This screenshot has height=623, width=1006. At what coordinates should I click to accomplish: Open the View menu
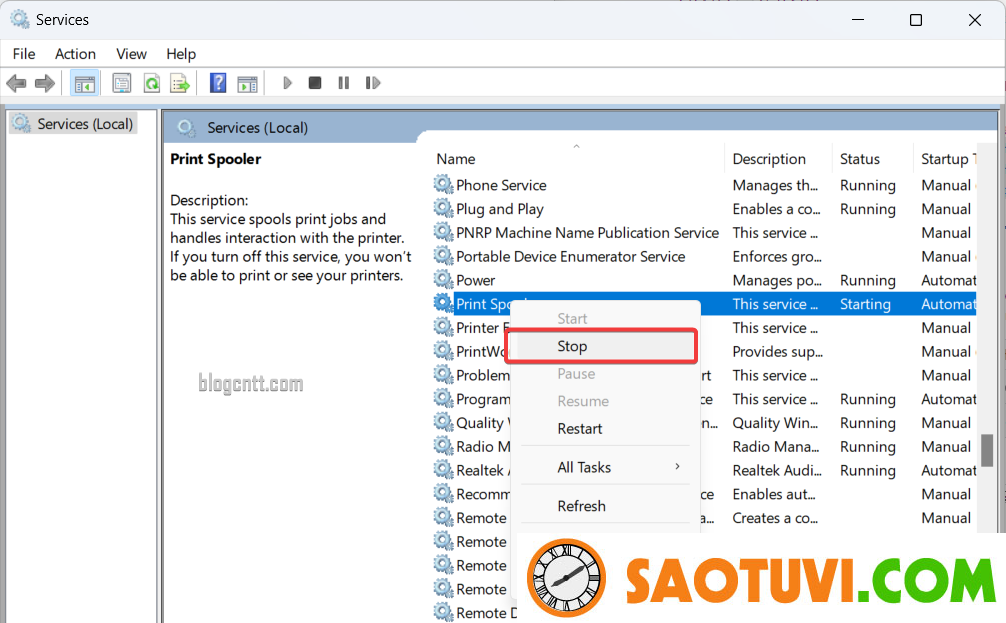coord(131,54)
